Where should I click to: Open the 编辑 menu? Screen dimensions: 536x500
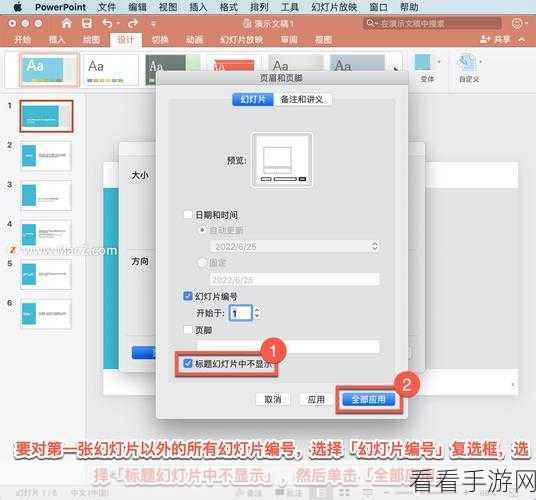137,7
